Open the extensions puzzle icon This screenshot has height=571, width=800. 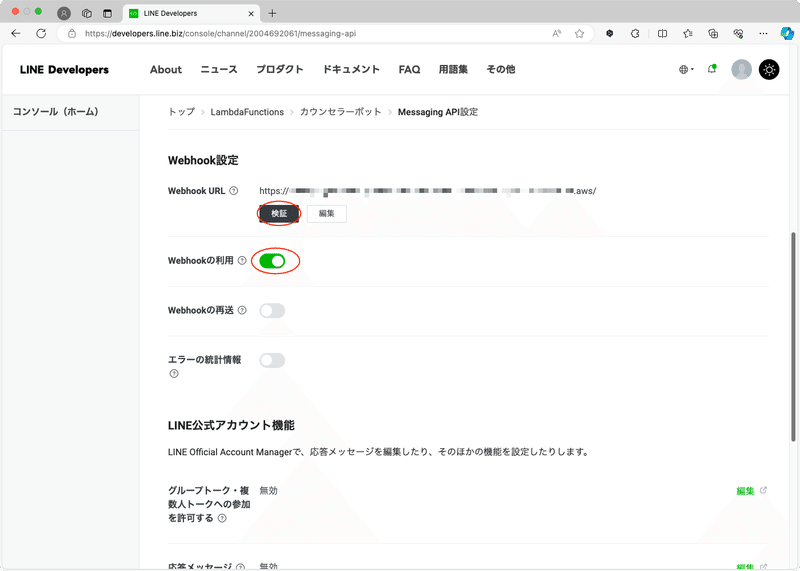(635, 34)
